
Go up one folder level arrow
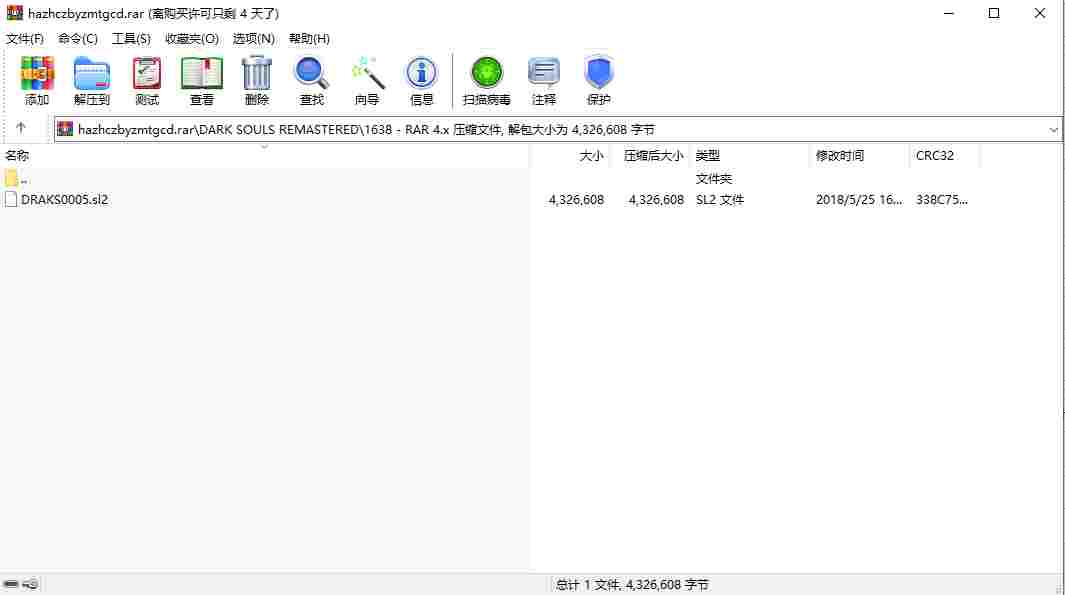coord(20,128)
